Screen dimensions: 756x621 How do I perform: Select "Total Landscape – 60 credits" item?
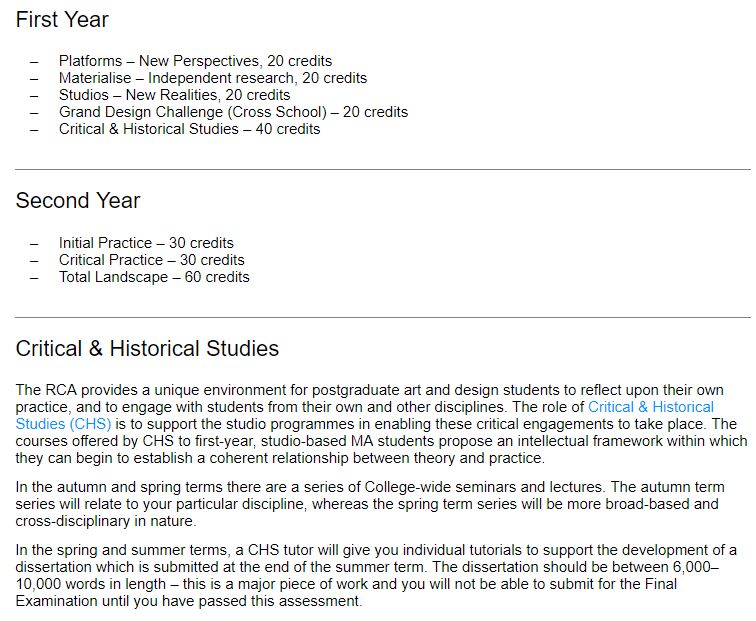[x=154, y=277]
